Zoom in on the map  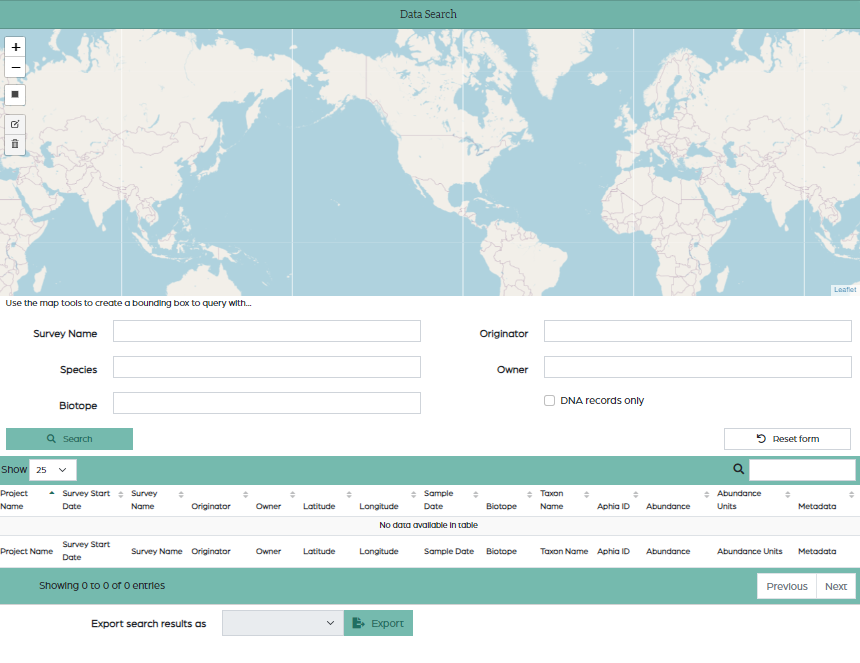pyautogui.click(x=15, y=47)
